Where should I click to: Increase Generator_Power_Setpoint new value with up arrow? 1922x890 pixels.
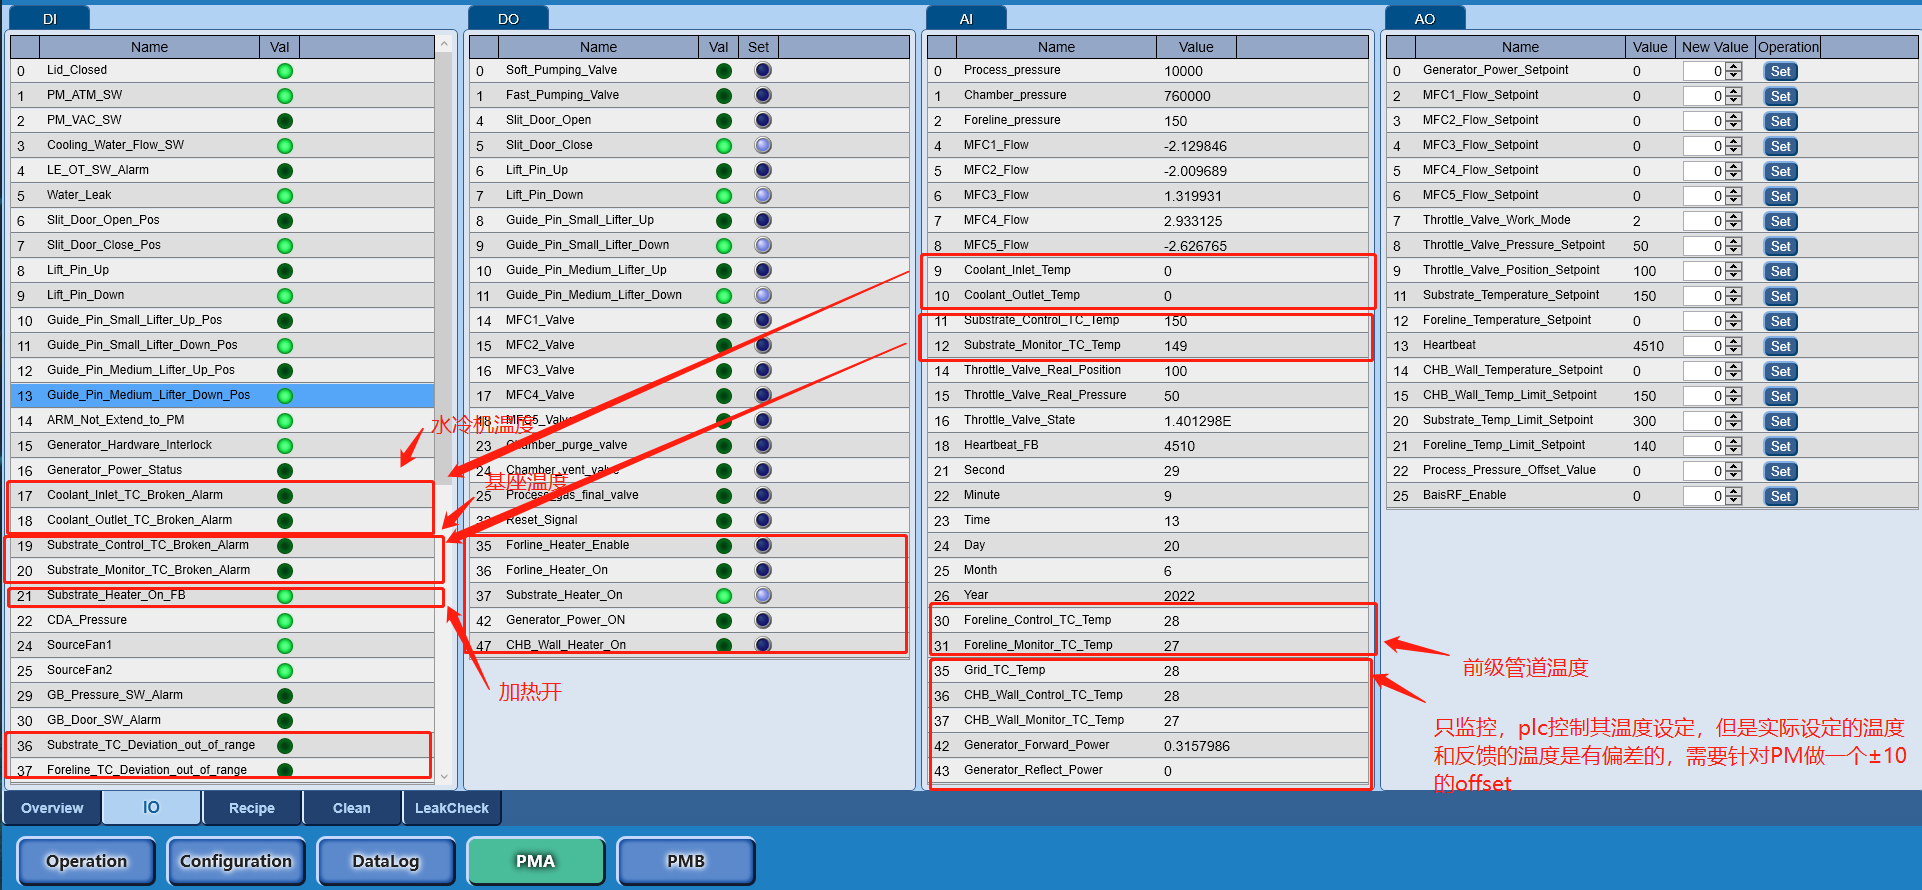(x=1734, y=67)
